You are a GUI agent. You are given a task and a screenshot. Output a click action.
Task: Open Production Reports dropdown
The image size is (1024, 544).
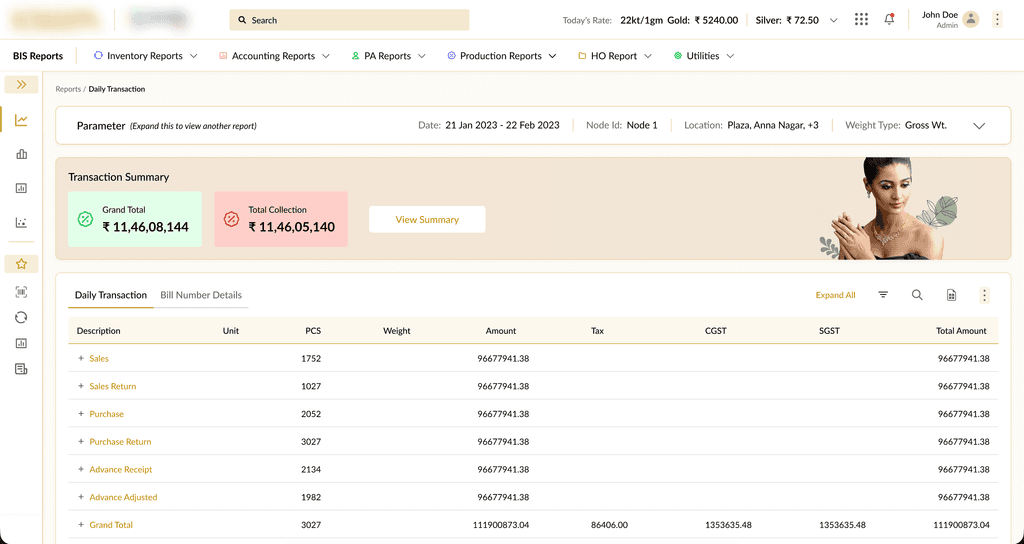point(502,56)
